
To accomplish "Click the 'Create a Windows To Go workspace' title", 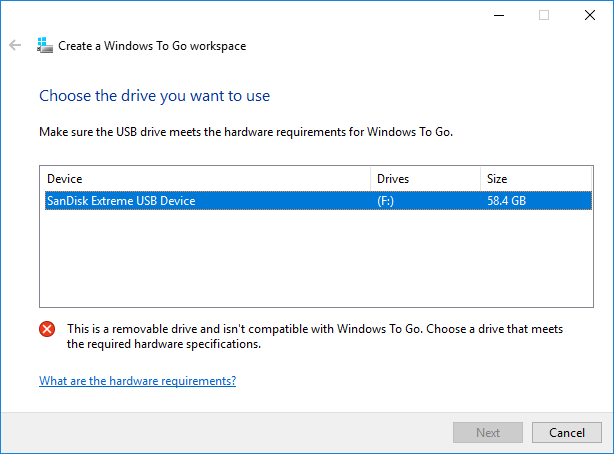I will coord(152,46).
